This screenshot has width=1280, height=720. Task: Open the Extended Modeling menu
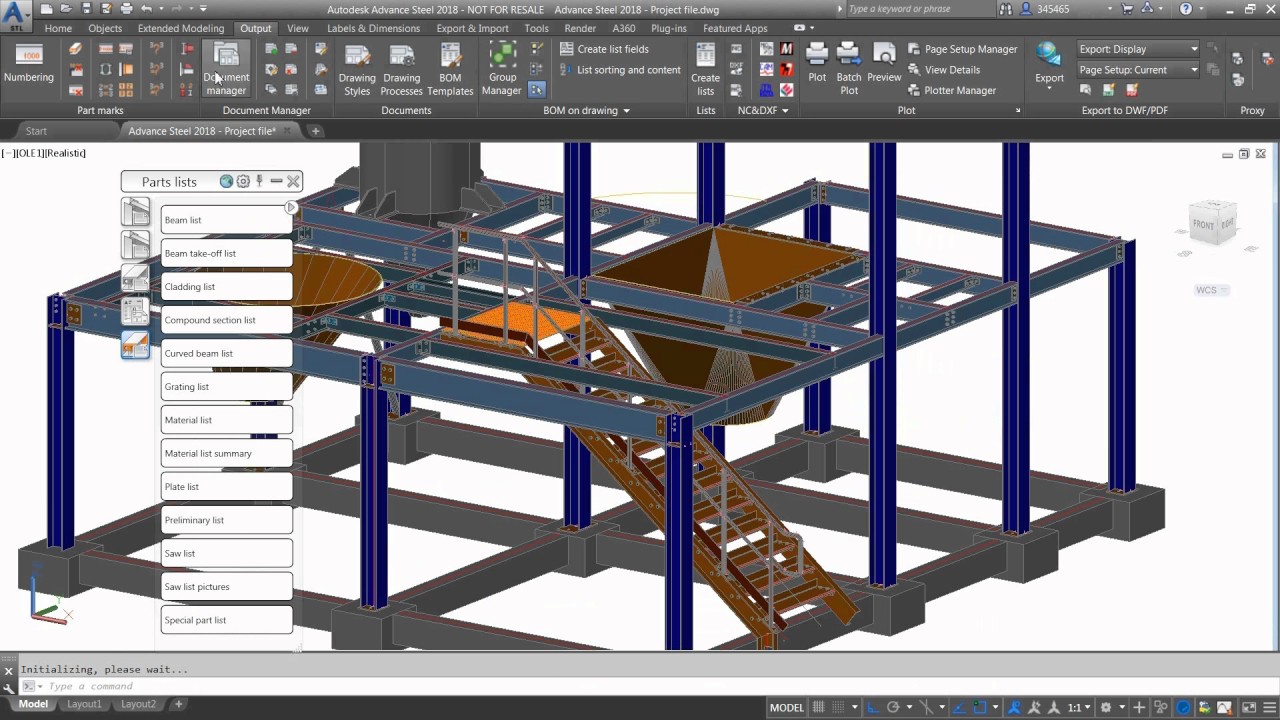180,28
